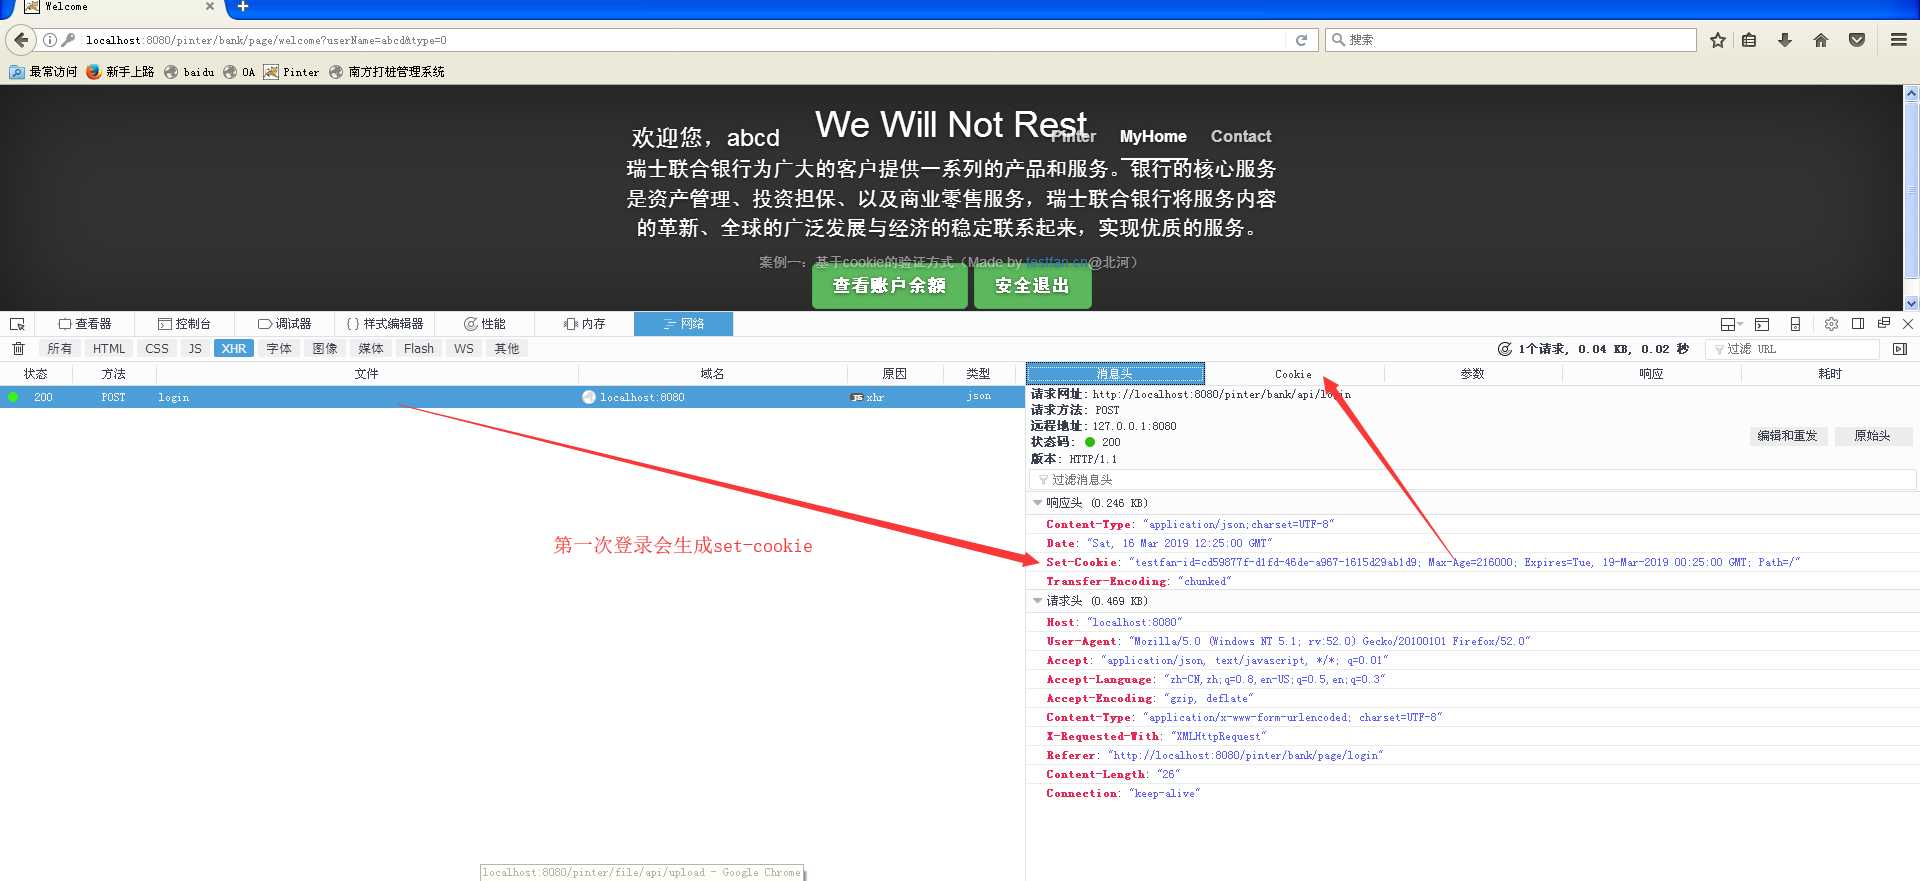Viewport: 1920px width, 881px height.
Task: Open the bookmarks library icon
Action: tap(1749, 40)
